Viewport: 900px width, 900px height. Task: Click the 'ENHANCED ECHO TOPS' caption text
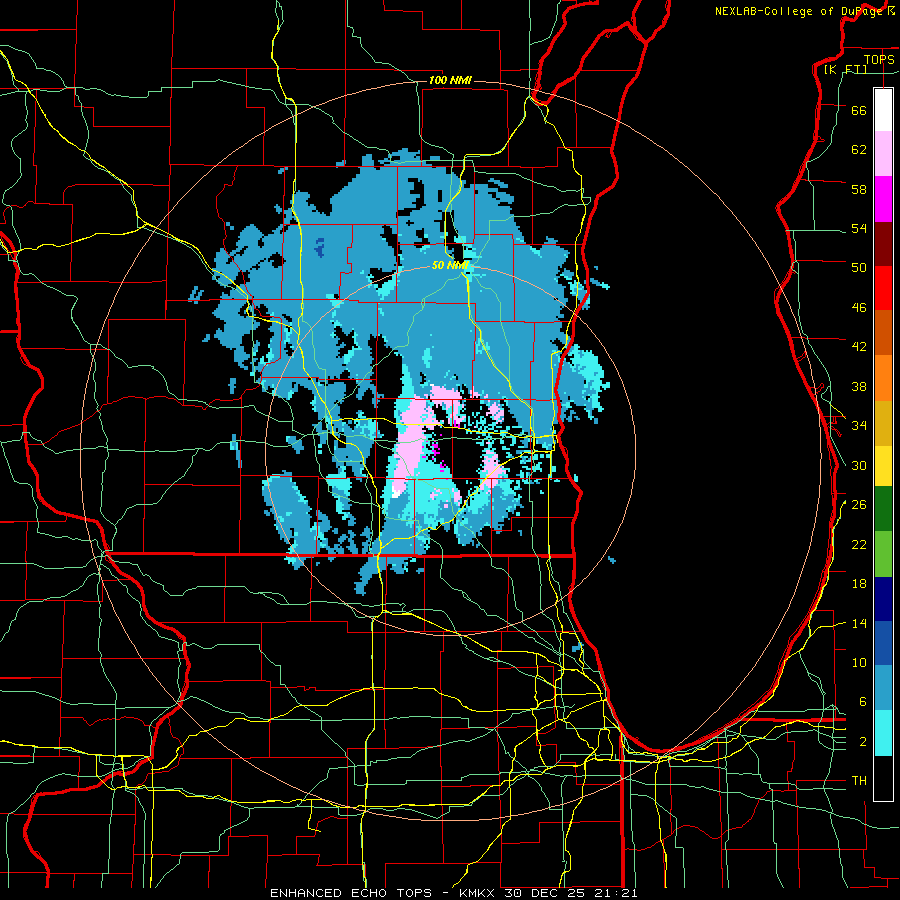351,893
